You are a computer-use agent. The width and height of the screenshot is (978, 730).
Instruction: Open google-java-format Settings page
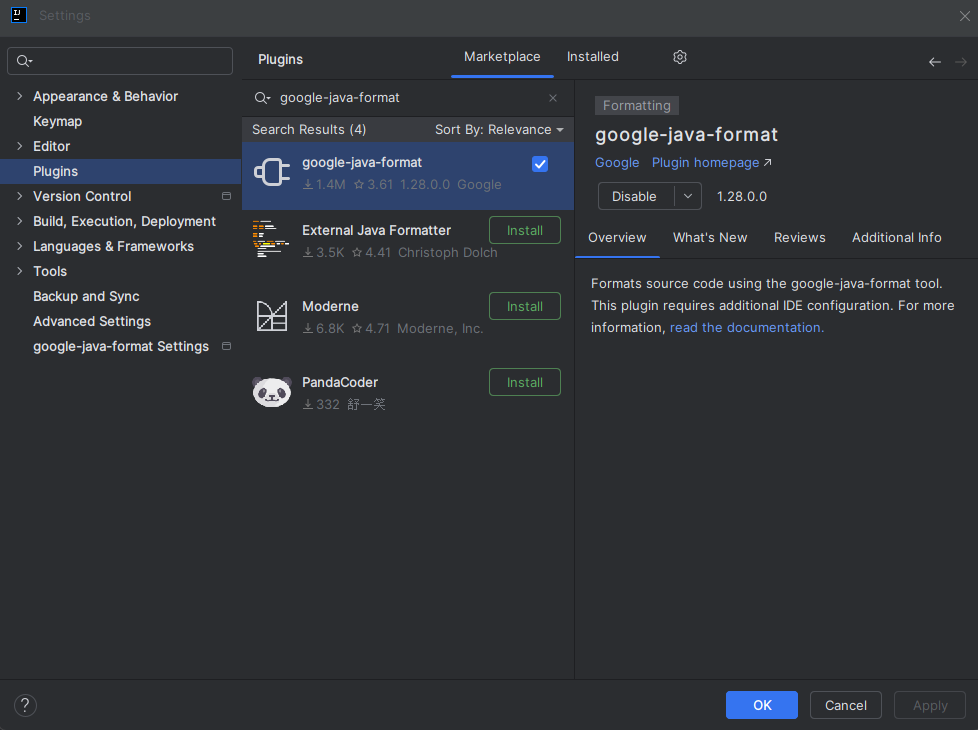pos(120,346)
